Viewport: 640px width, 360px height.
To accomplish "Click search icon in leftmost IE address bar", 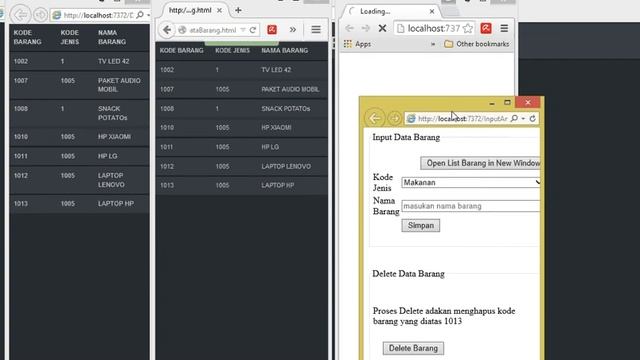I will 140,15.
